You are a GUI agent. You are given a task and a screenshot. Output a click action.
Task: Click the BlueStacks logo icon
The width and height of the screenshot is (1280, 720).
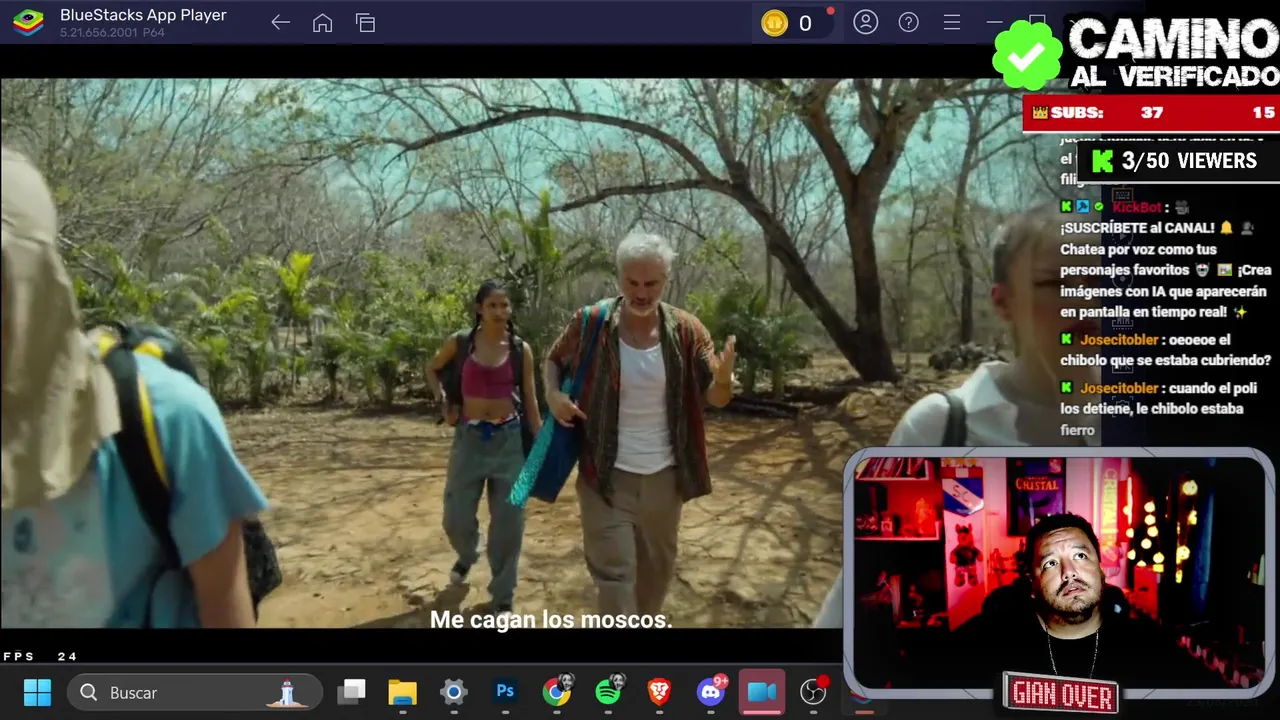point(28,22)
